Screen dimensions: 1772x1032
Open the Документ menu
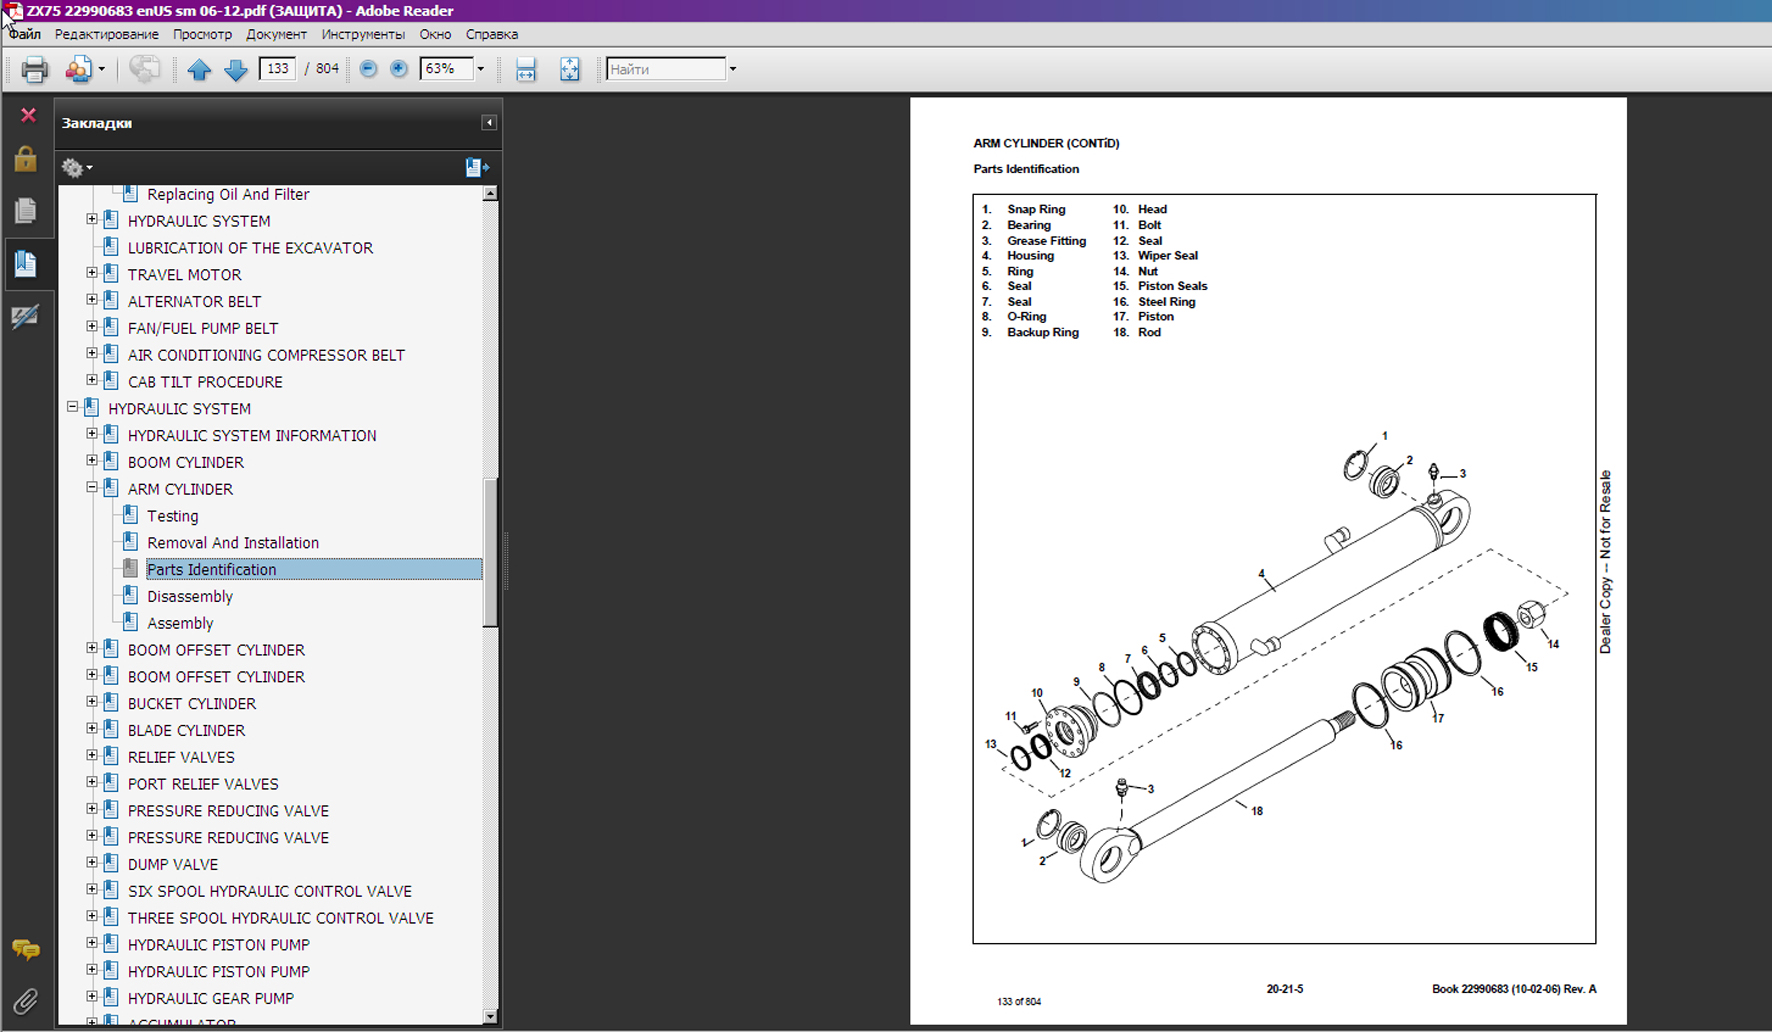pyautogui.click(x=276, y=34)
